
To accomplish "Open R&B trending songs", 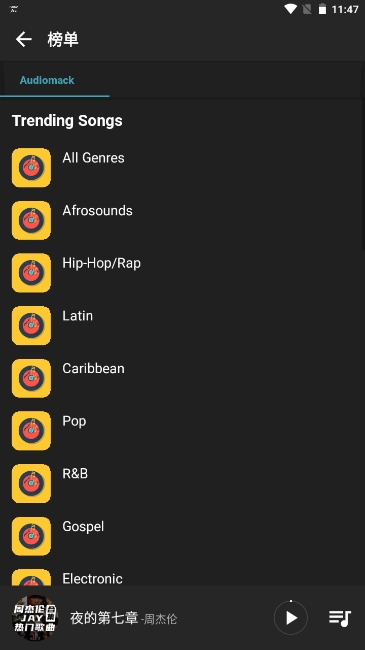I will 182,483.
